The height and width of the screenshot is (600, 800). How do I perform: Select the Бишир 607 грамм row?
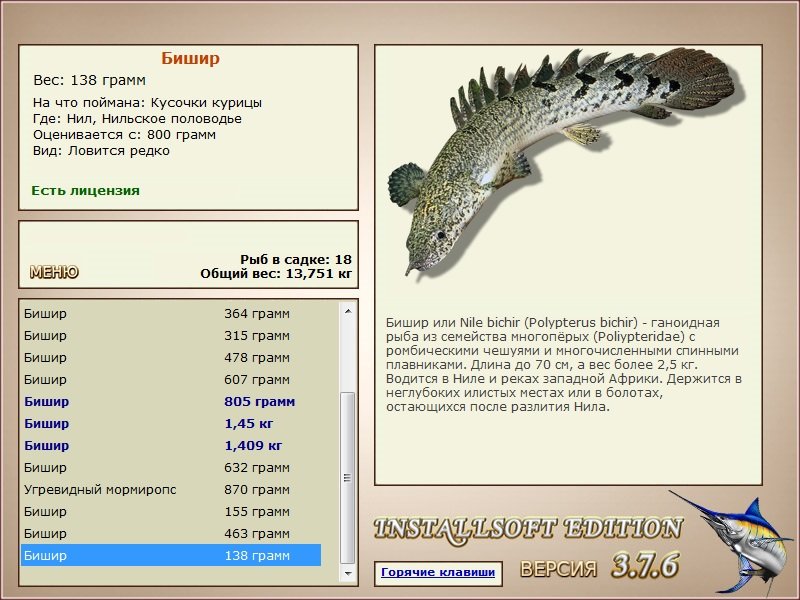(x=171, y=380)
